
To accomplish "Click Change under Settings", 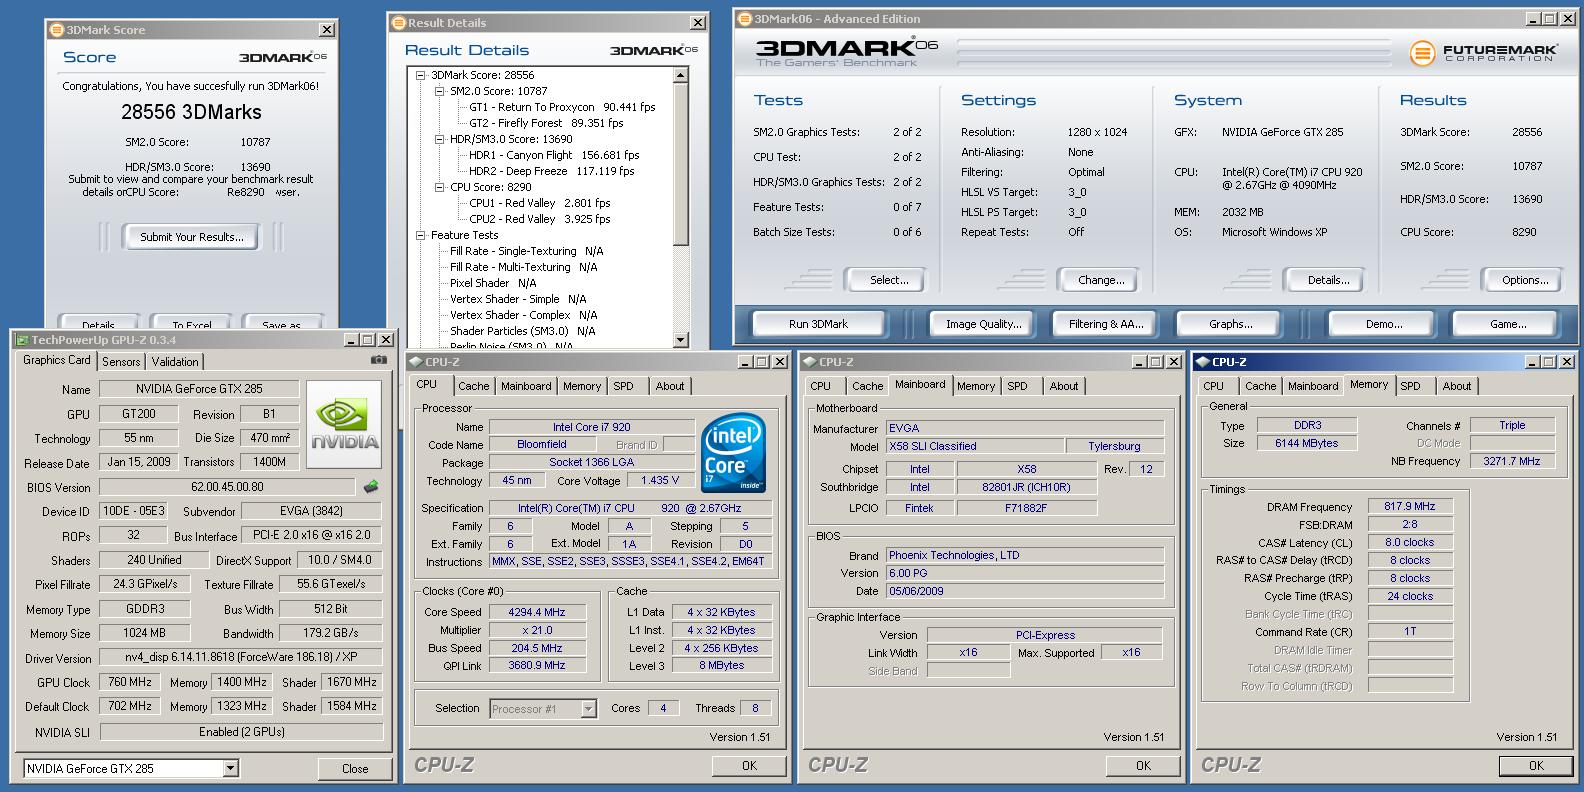I will click(1101, 280).
